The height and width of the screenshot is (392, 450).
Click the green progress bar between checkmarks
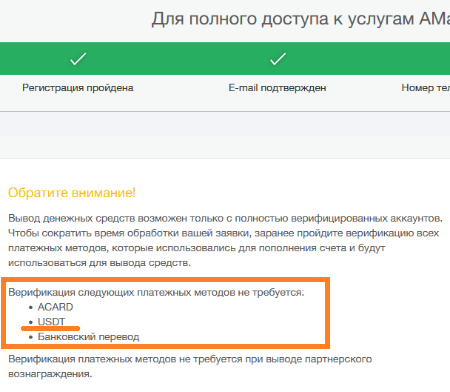(178, 59)
